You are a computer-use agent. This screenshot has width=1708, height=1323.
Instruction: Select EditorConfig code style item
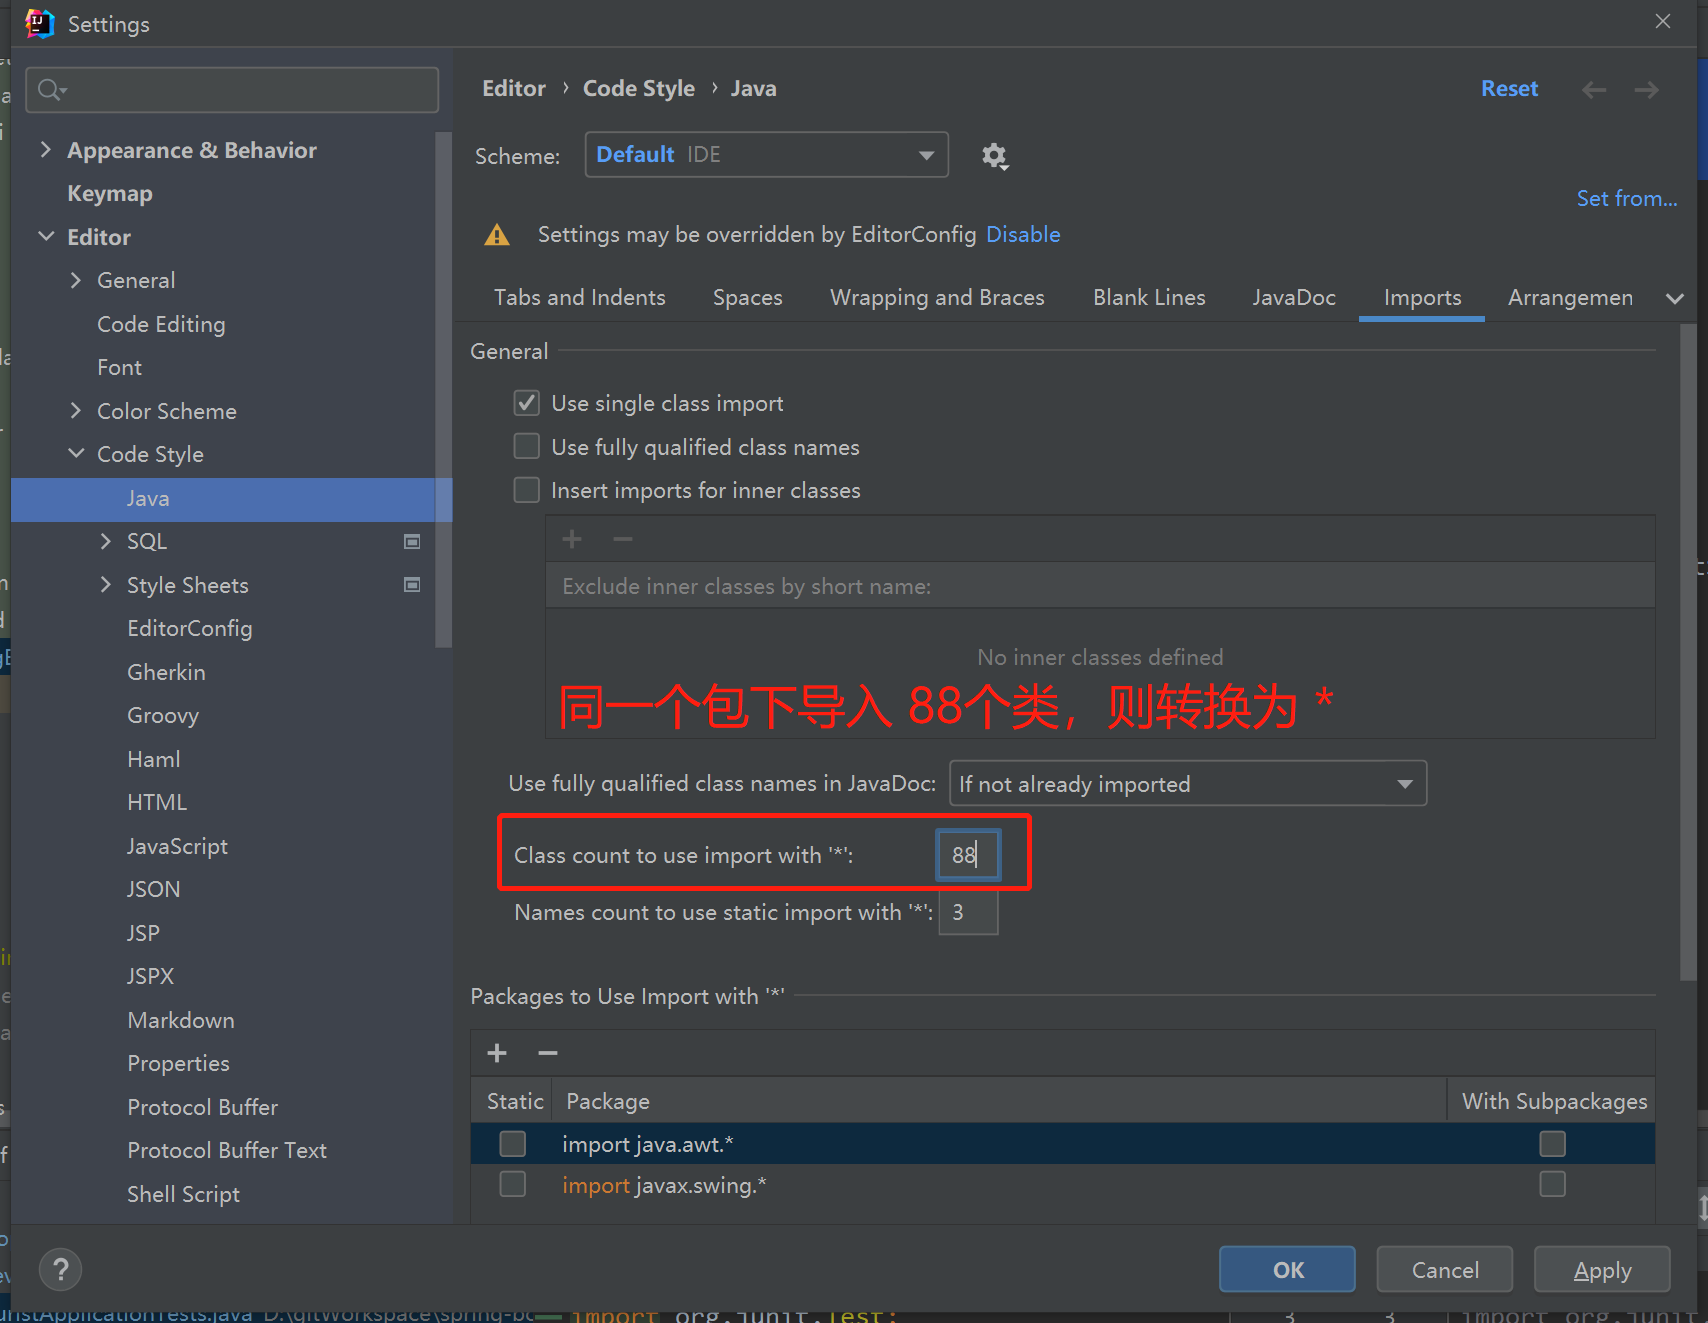tap(189, 628)
